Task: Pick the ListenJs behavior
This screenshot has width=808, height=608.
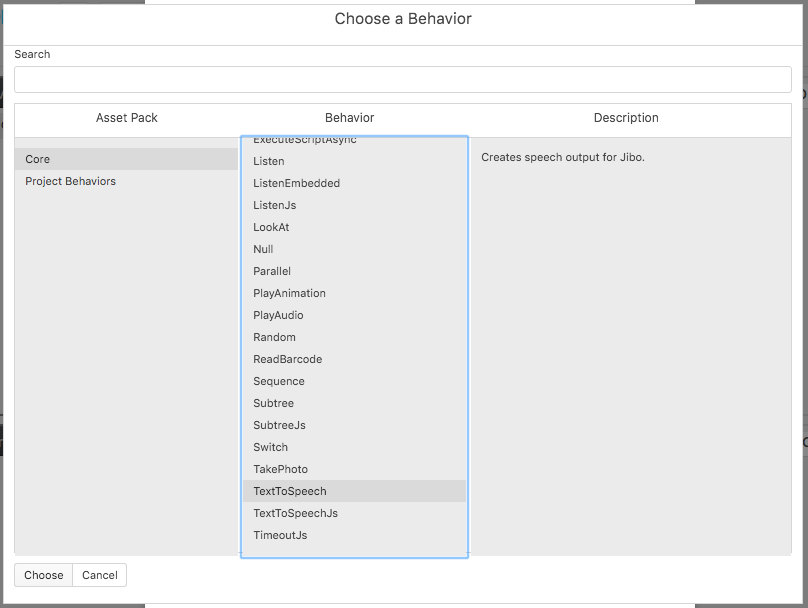Action: tap(275, 205)
